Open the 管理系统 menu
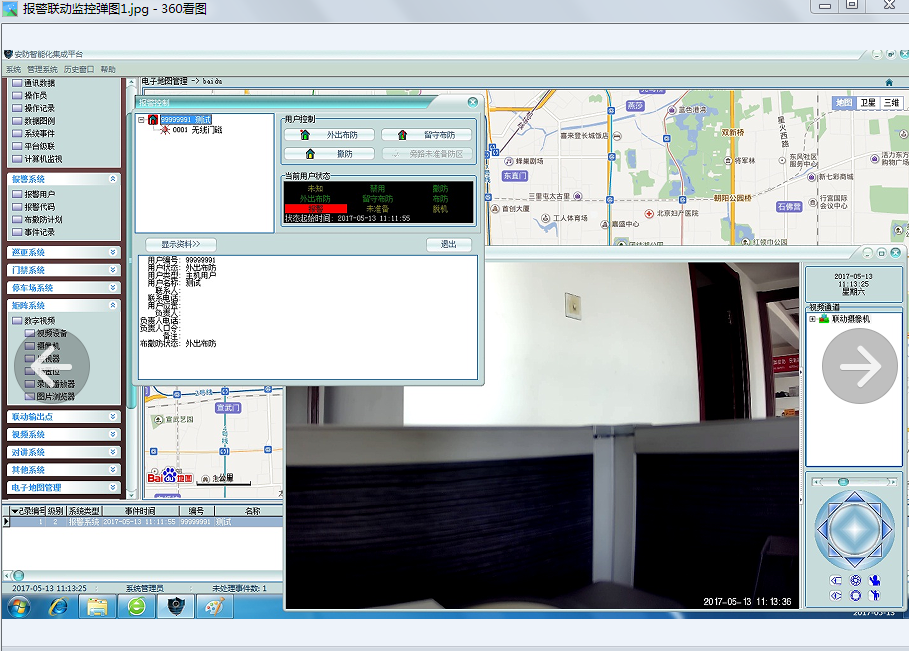 coord(44,70)
